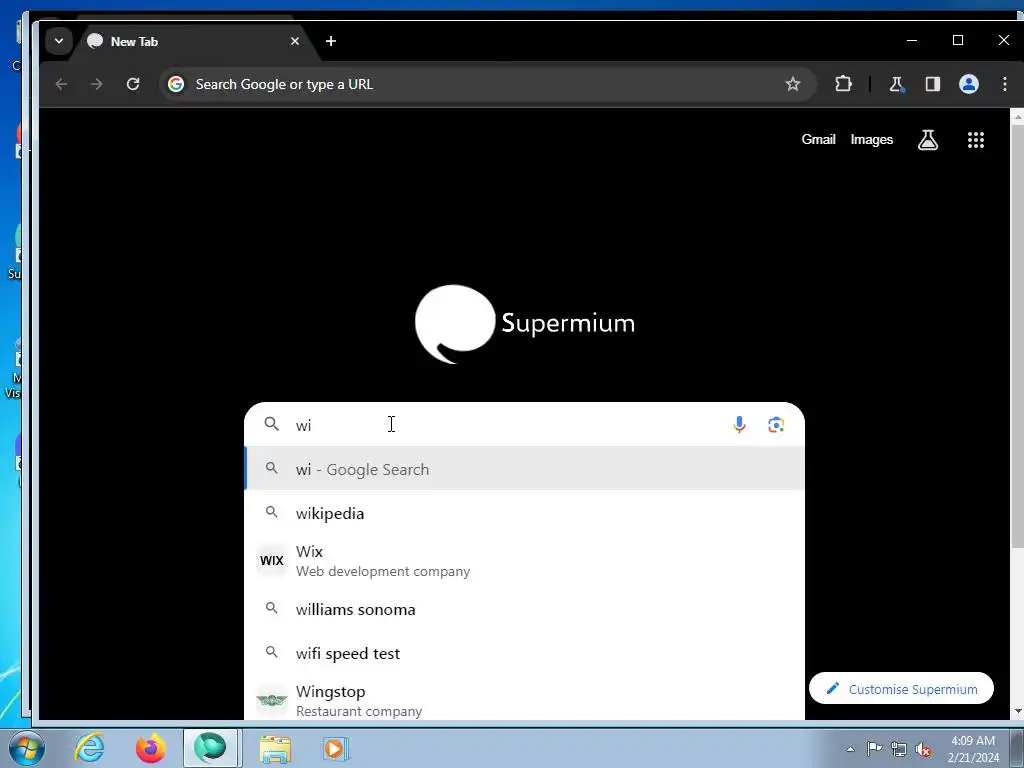
Task: Choose the Wix web development suggestion
Action: pos(524,561)
